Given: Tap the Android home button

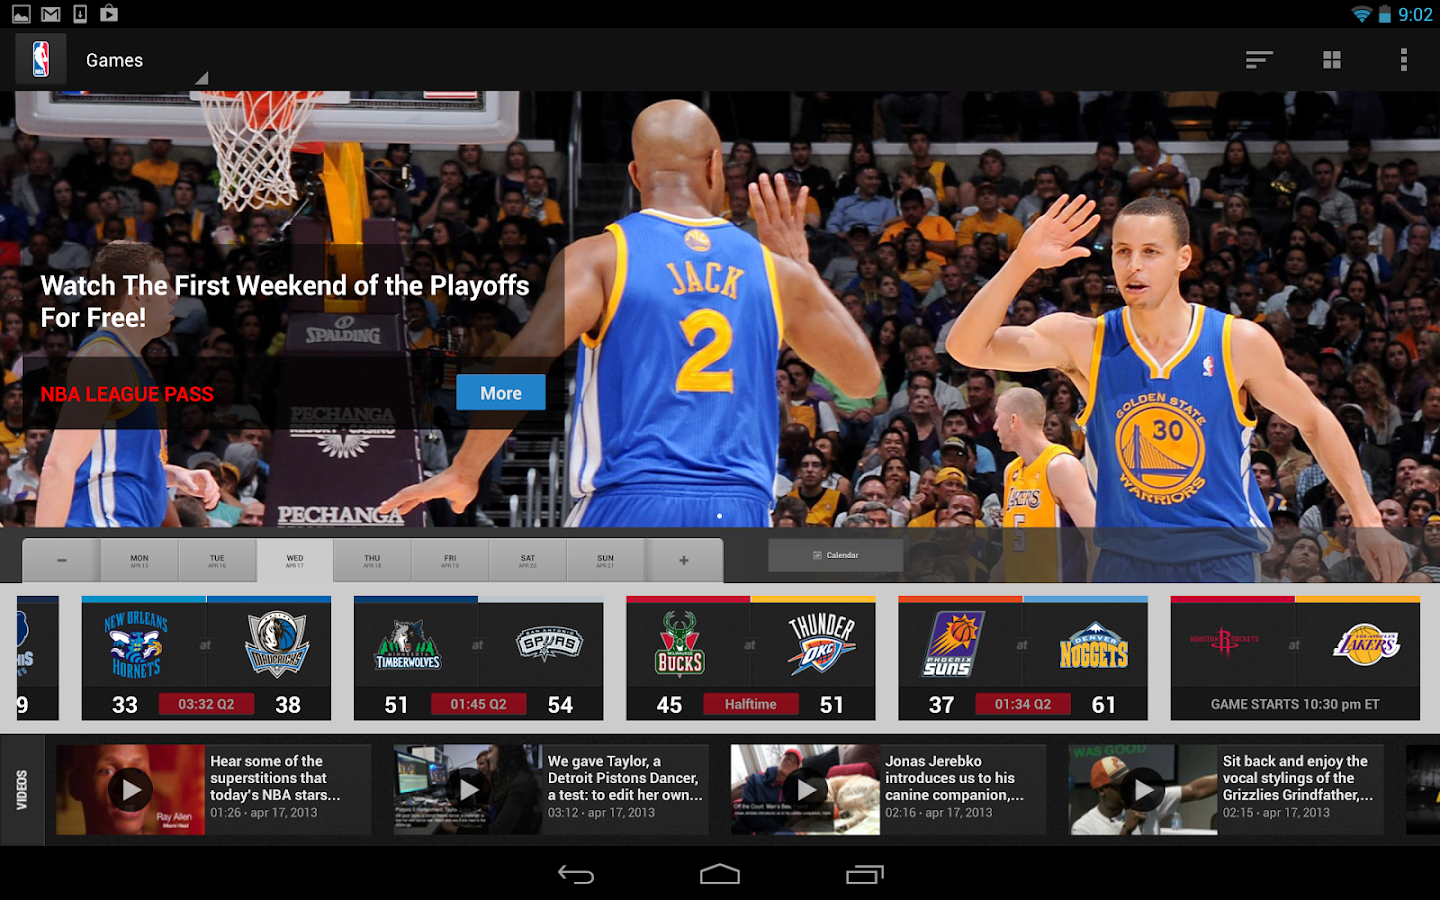Looking at the screenshot, I should pyautogui.click(x=720, y=875).
